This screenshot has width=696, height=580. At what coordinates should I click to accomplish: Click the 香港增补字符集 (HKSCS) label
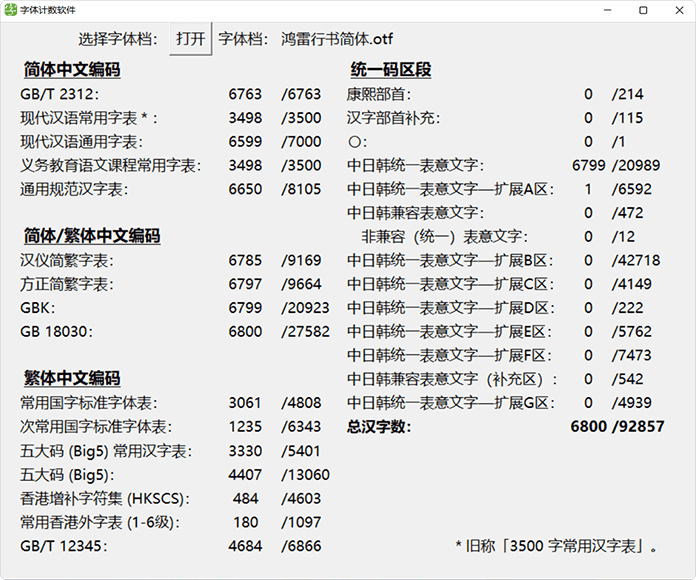click(104, 498)
